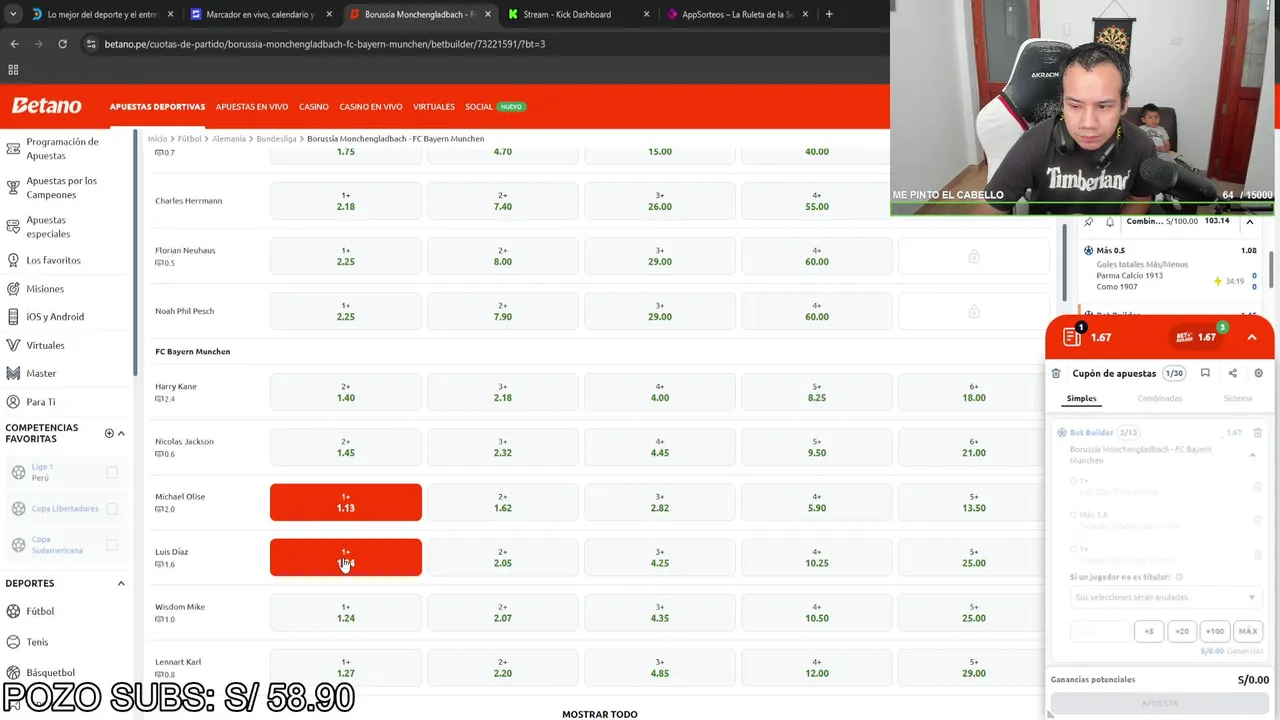
Task: Collapse the Competencias Favoritas section
Action: pyautogui.click(x=122, y=433)
